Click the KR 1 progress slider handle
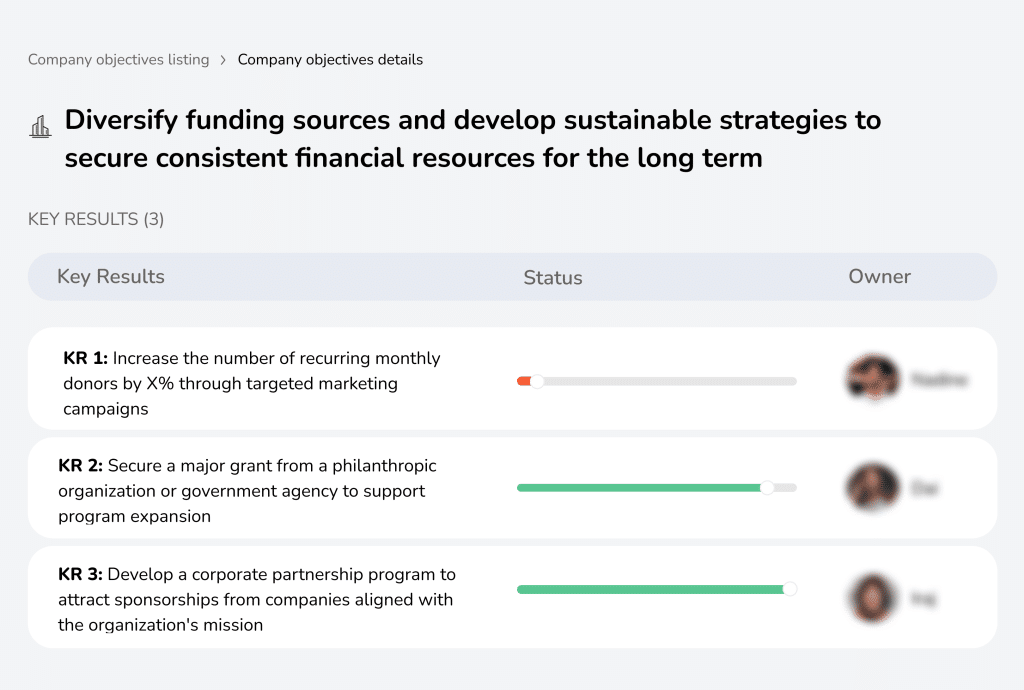Viewport: 1024px width, 690px height. tap(537, 381)
